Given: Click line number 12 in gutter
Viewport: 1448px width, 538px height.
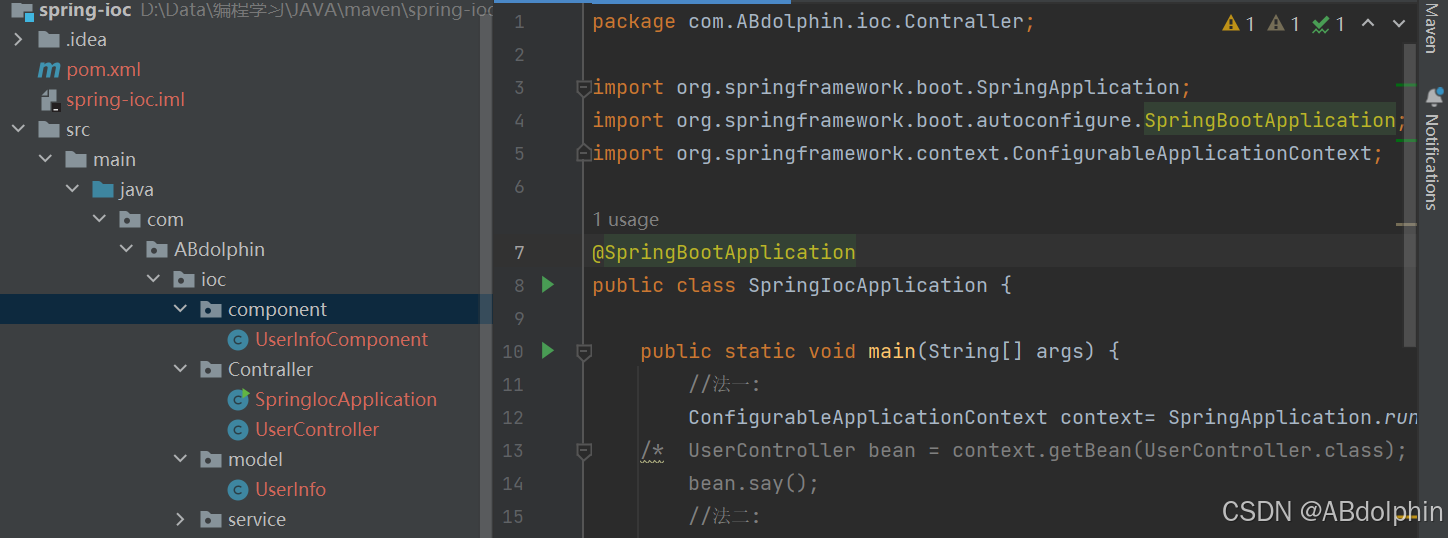Looking at the screenshot, I should [513, 418].
